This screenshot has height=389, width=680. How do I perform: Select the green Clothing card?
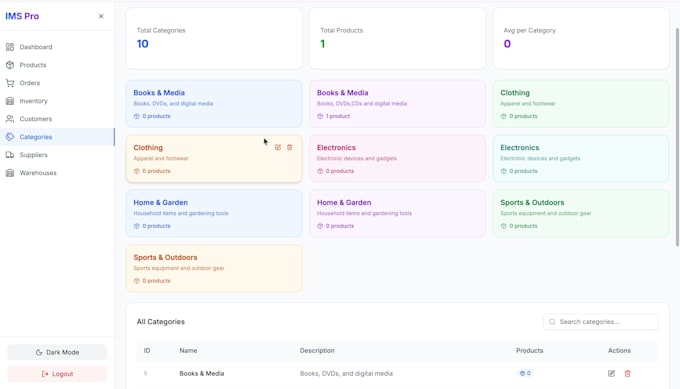pyautogui.click(x=581, y=104)
